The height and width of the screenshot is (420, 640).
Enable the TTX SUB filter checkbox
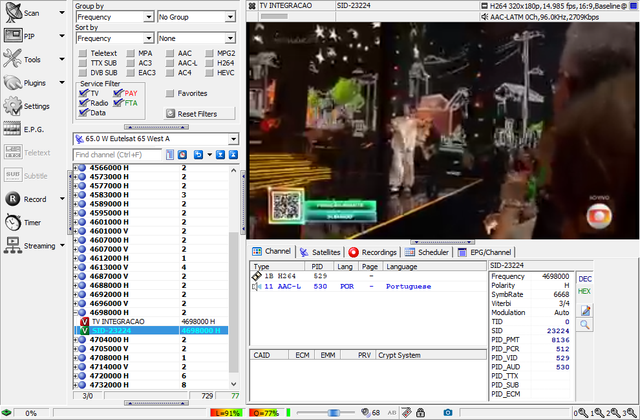tap(83, 63)
